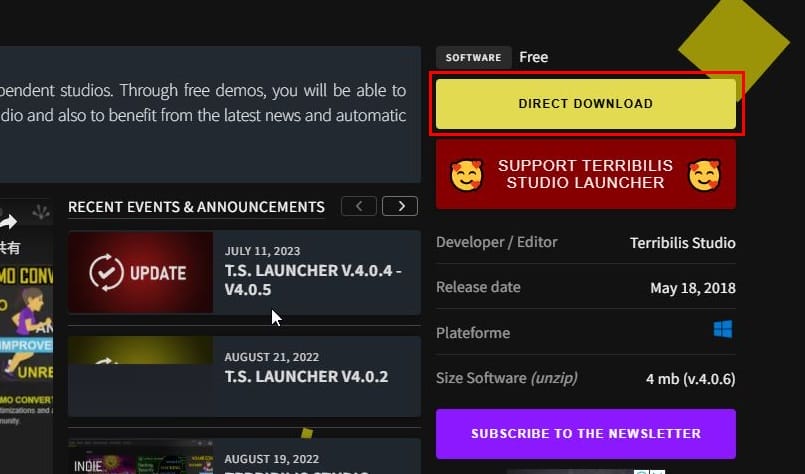Click the left smiling hearts emoji
The width and height of the screenshot is (805, 474).
coord(467,175)
